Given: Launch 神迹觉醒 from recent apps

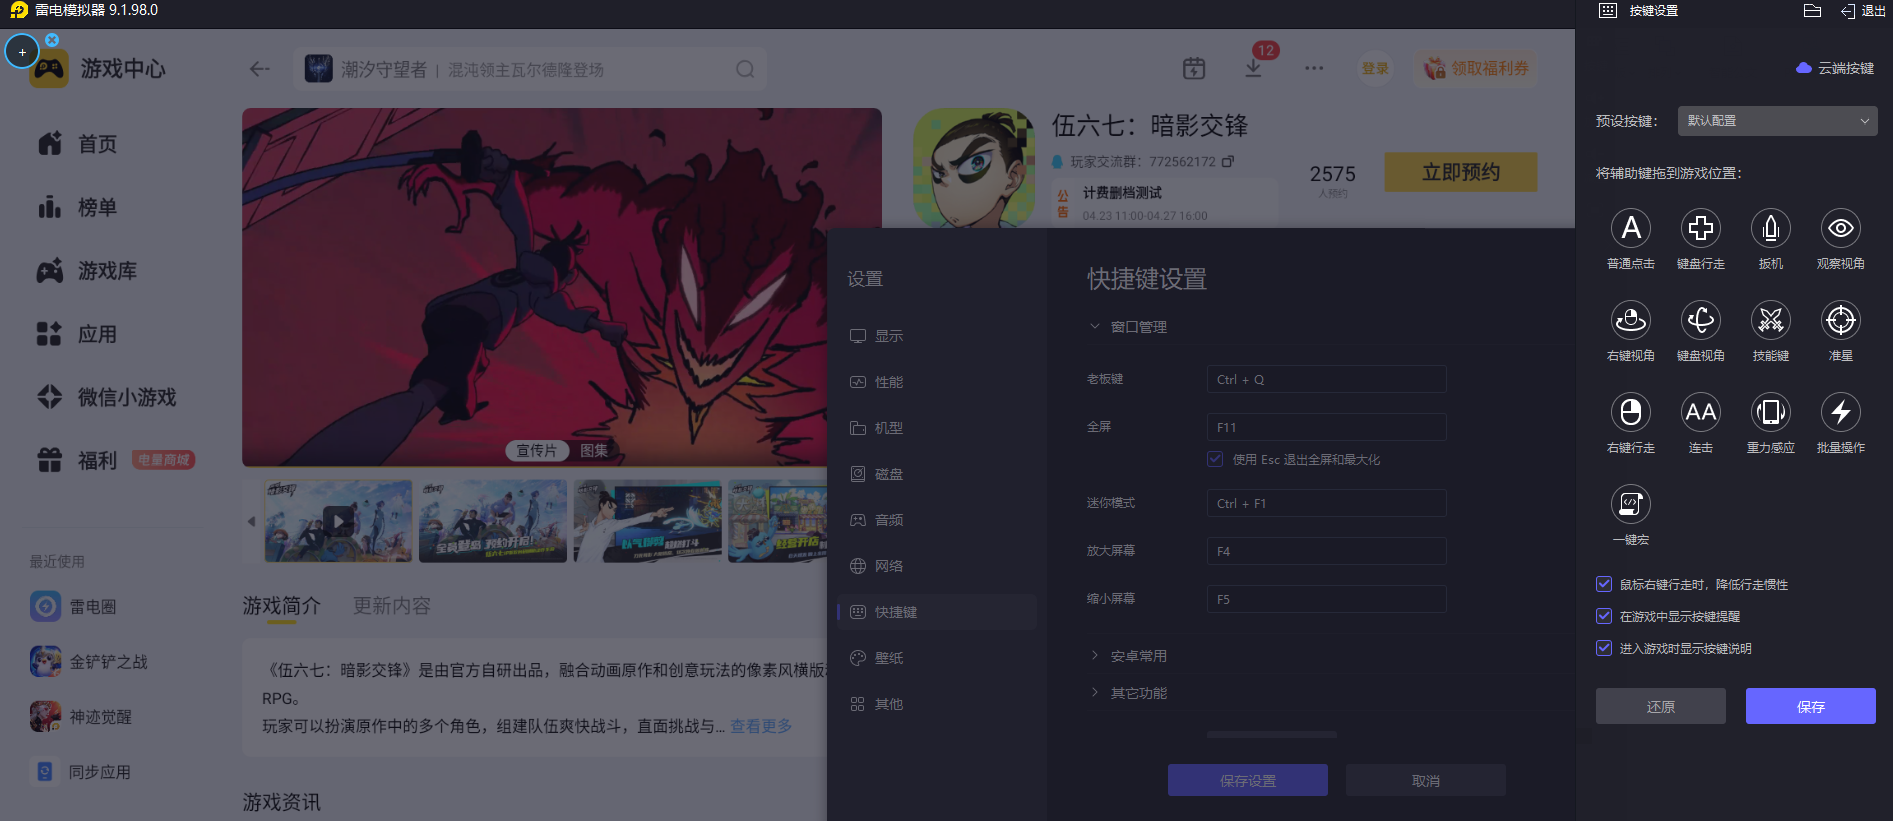Looking at the screenshot, I should pyautogui.click(x=80, y=717).
